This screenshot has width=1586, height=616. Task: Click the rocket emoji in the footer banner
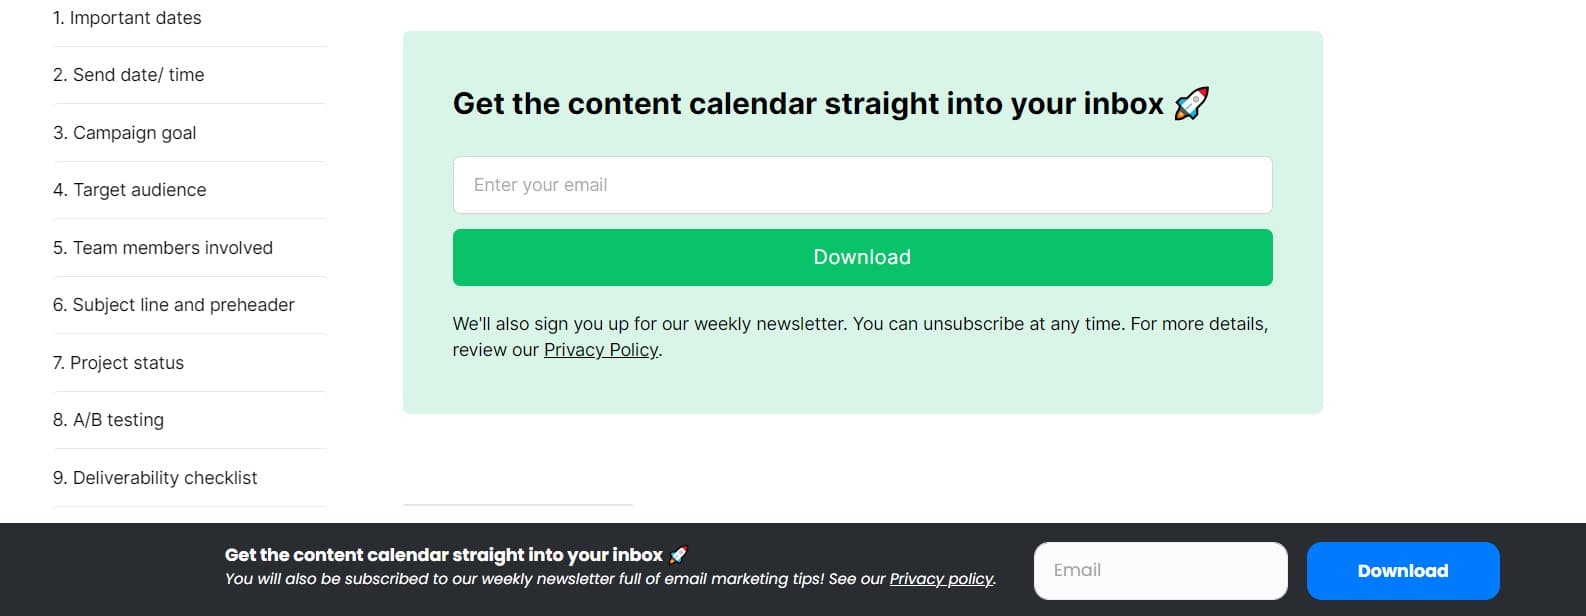tap(679, 553)
